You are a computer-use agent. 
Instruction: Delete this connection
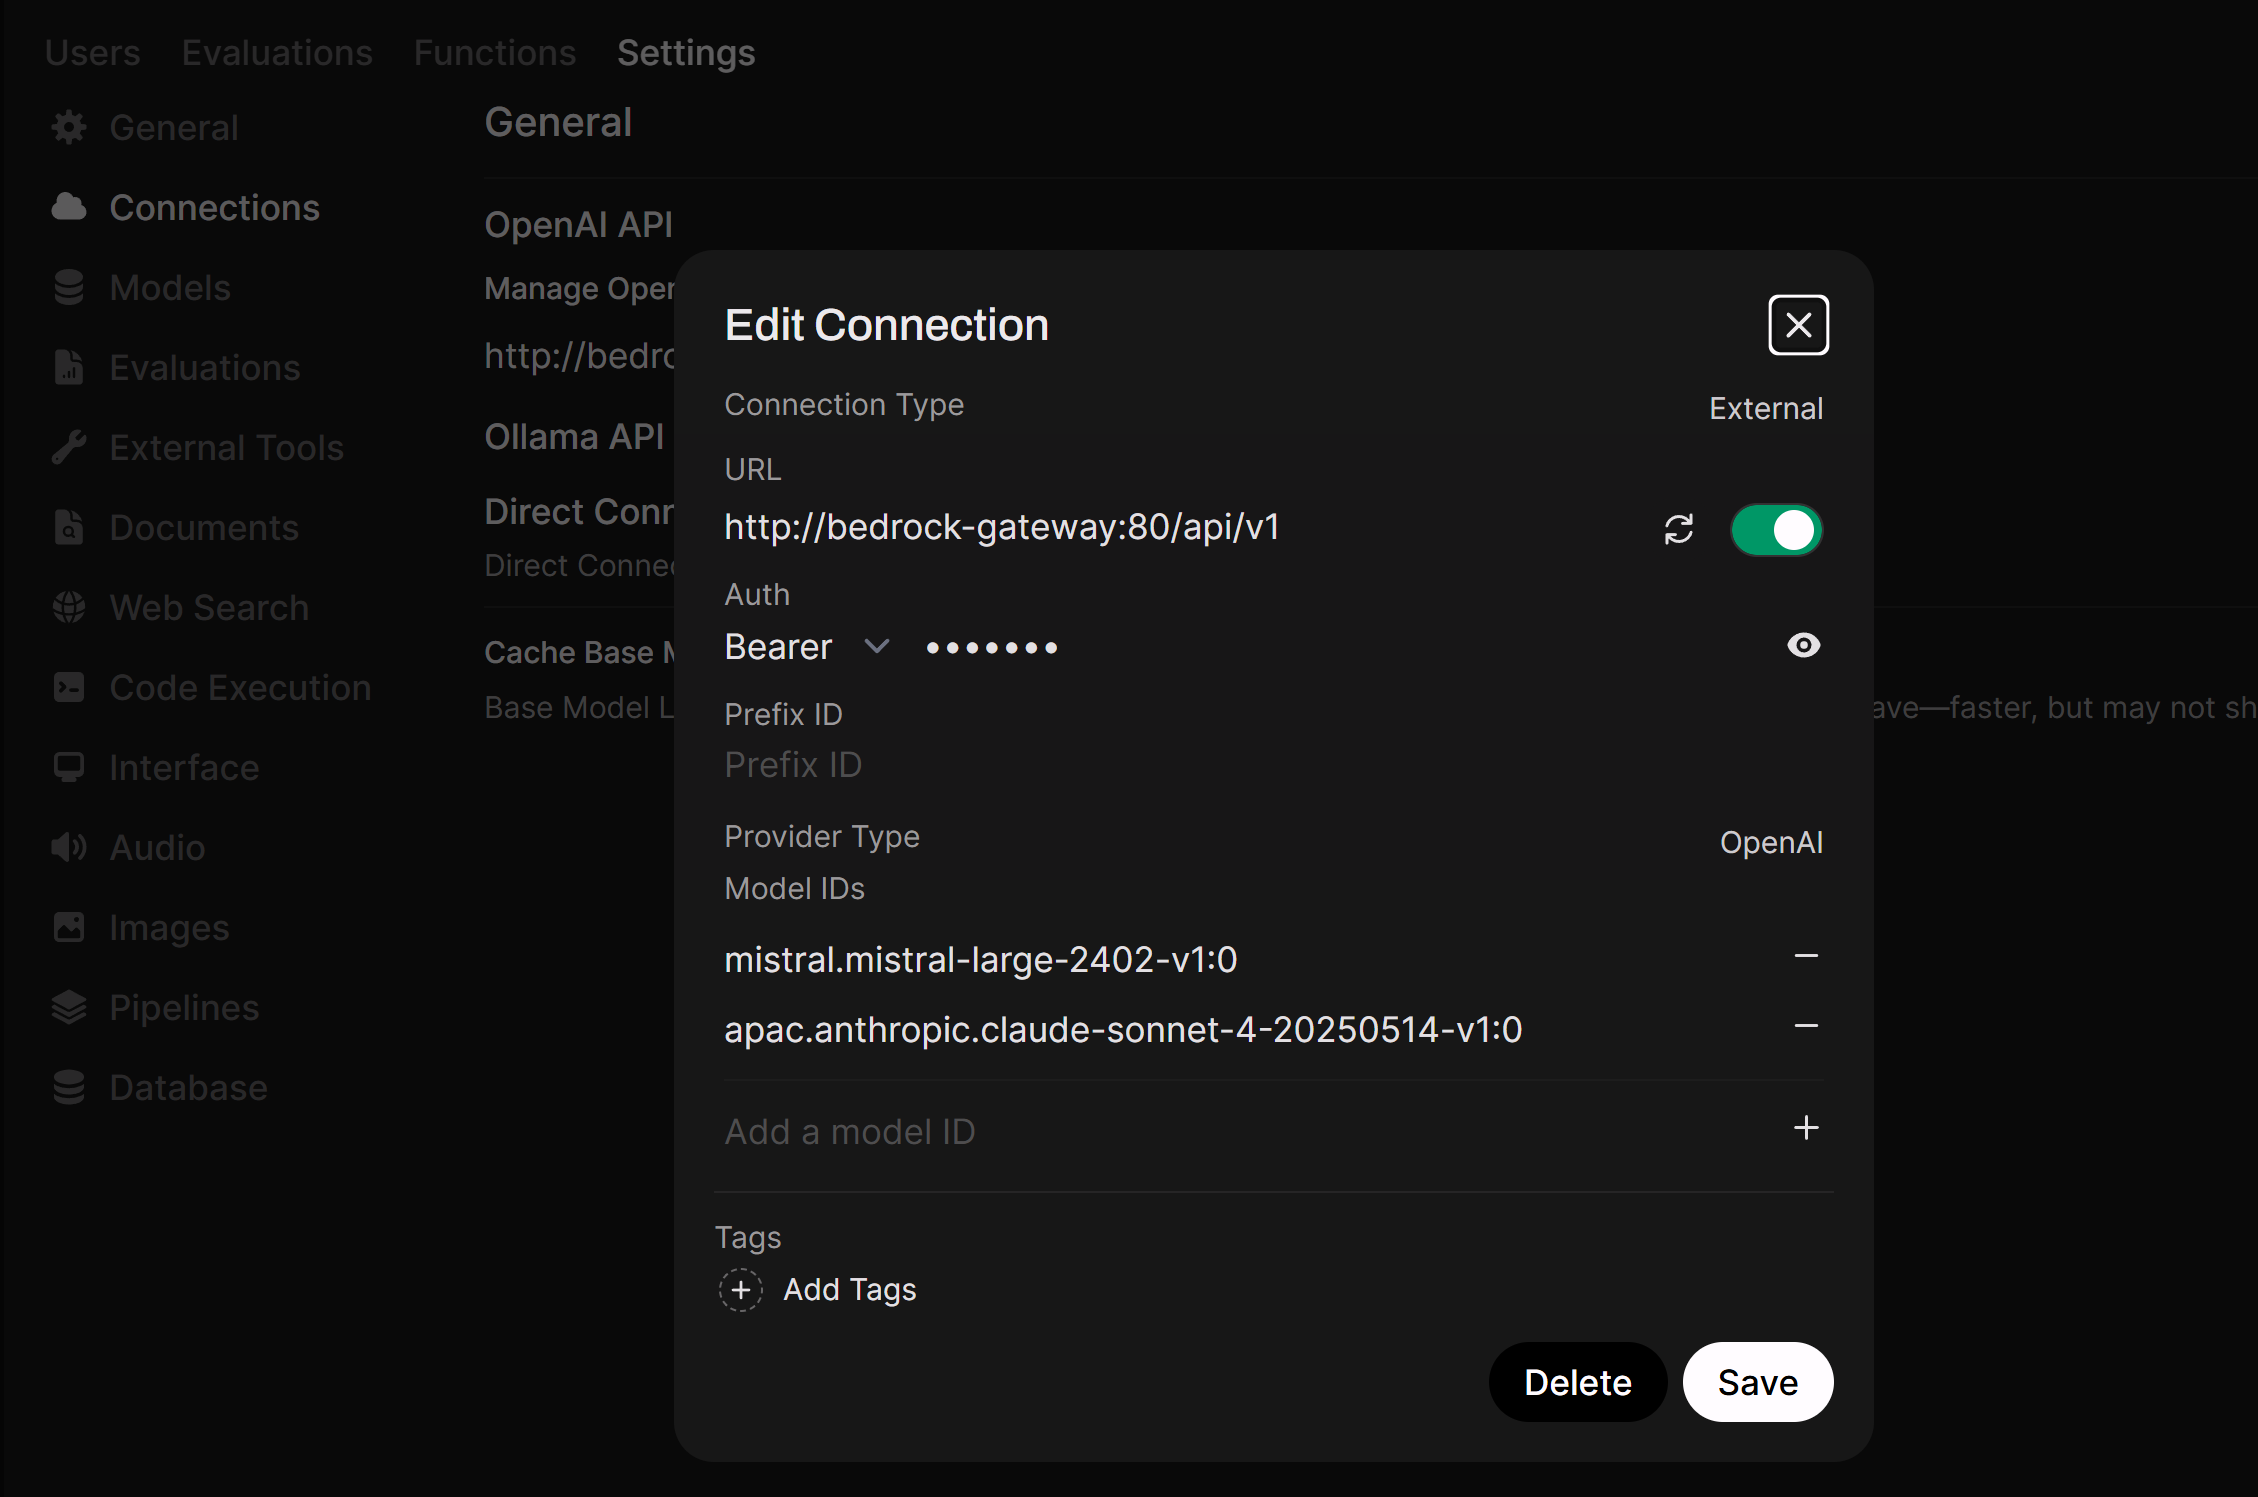click(1577, 1382)
